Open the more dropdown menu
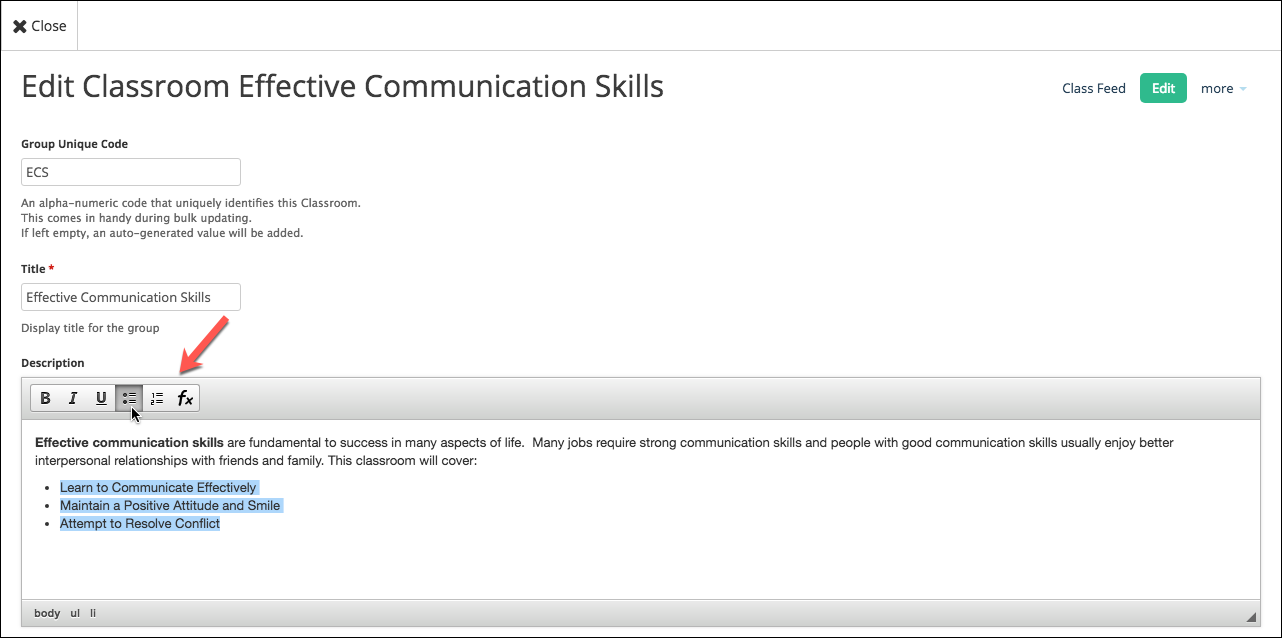Image resolution: width=1282 pixels, height=638 pixels. click(x=1223, y=88)
